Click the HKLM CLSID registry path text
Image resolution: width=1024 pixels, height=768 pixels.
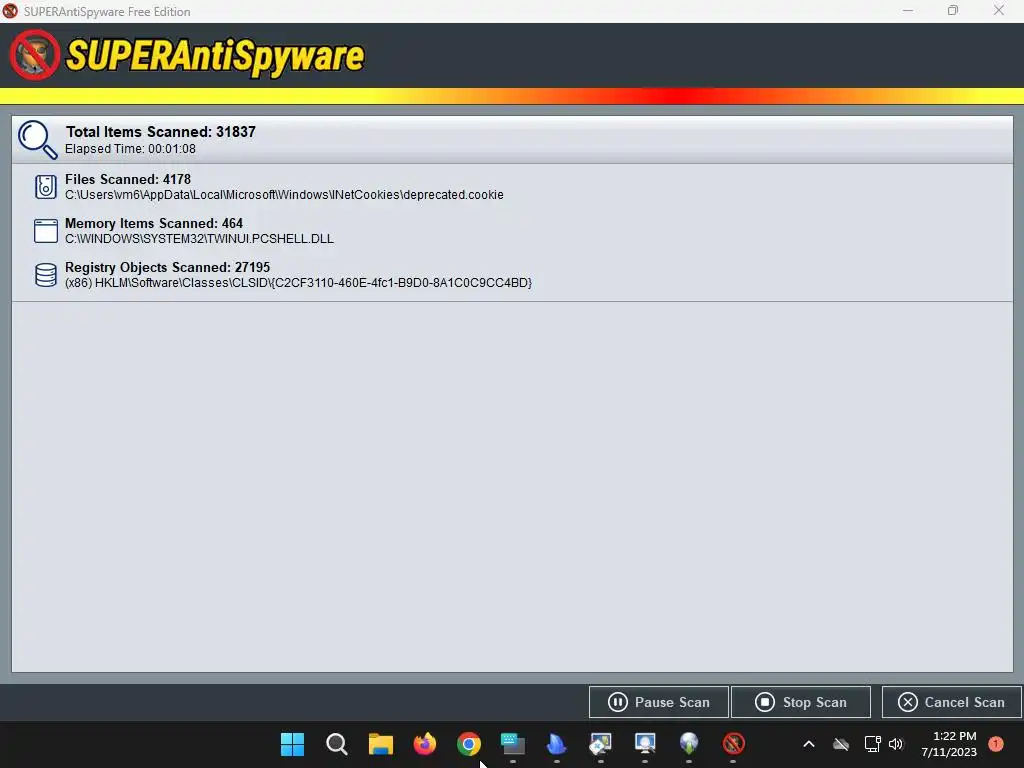click(298, 283)
